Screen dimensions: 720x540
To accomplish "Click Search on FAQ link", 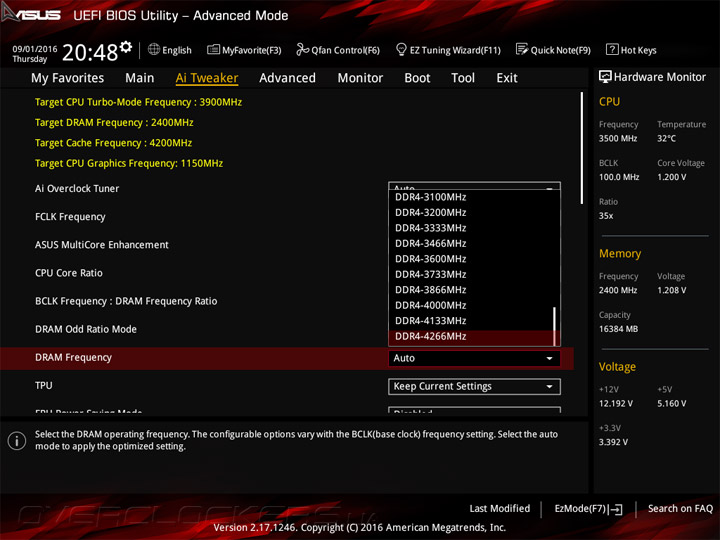I will 680,509.
